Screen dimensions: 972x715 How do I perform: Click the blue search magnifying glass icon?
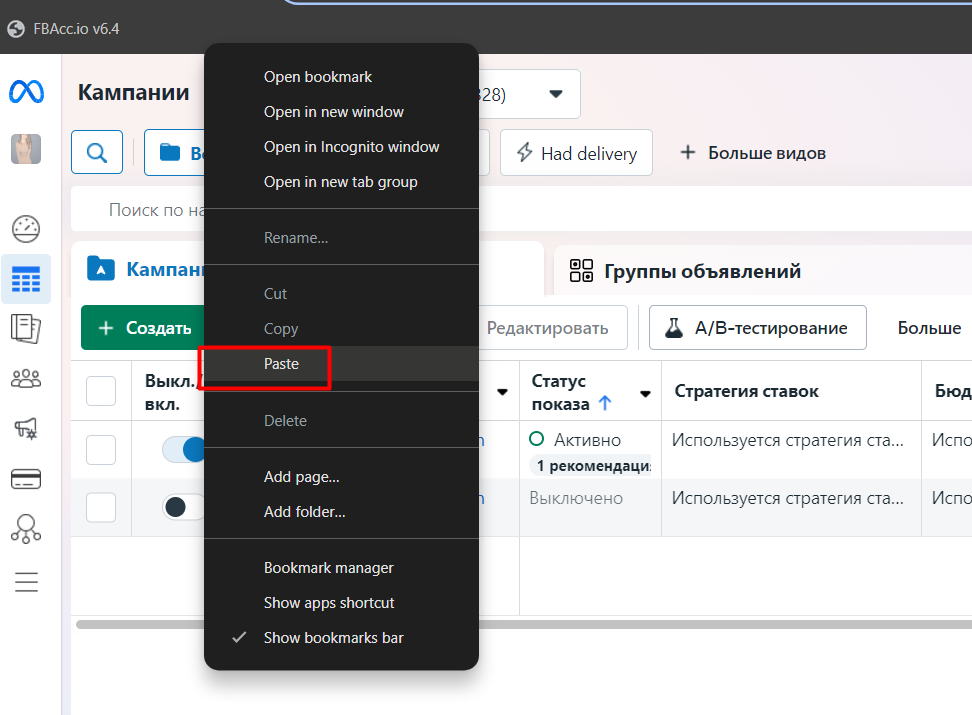(96, 152)
